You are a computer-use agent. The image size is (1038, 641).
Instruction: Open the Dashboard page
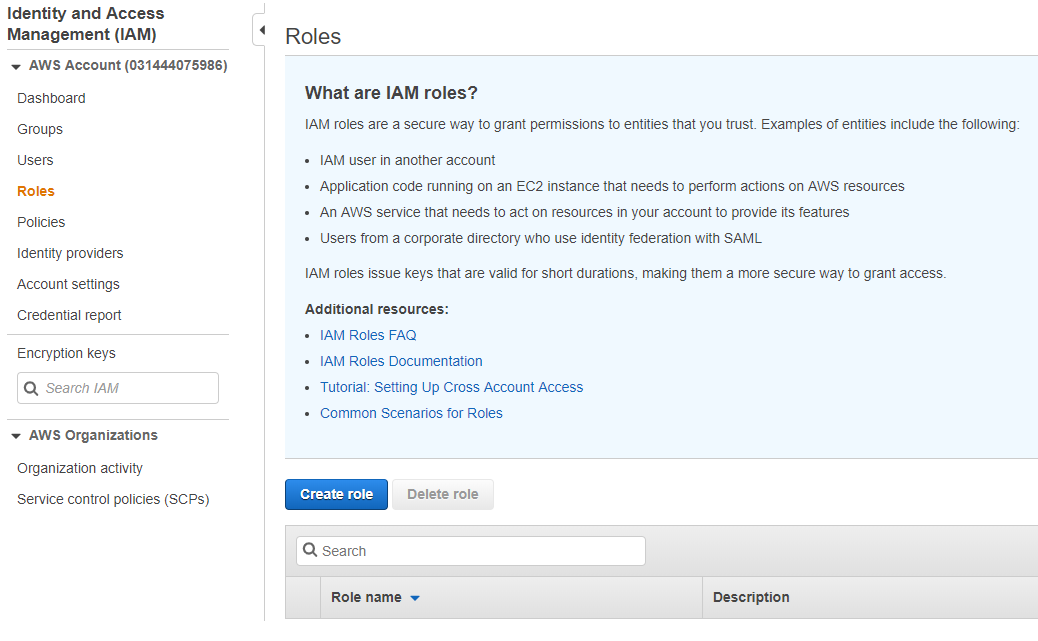[51, 98]
